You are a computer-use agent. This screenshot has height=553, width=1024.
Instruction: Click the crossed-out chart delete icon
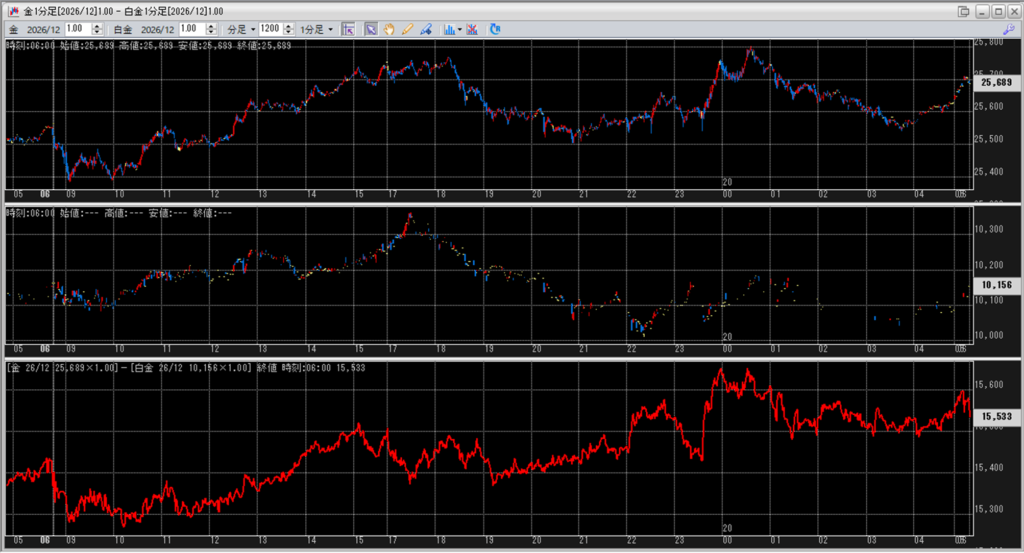[x=472, y=29]
